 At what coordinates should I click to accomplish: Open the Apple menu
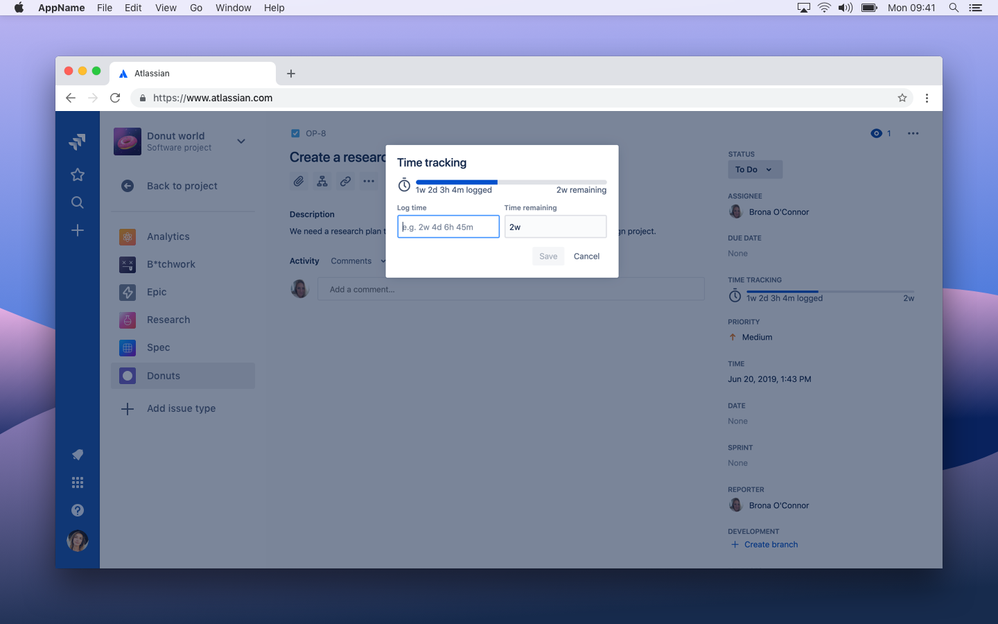[19, 8]
